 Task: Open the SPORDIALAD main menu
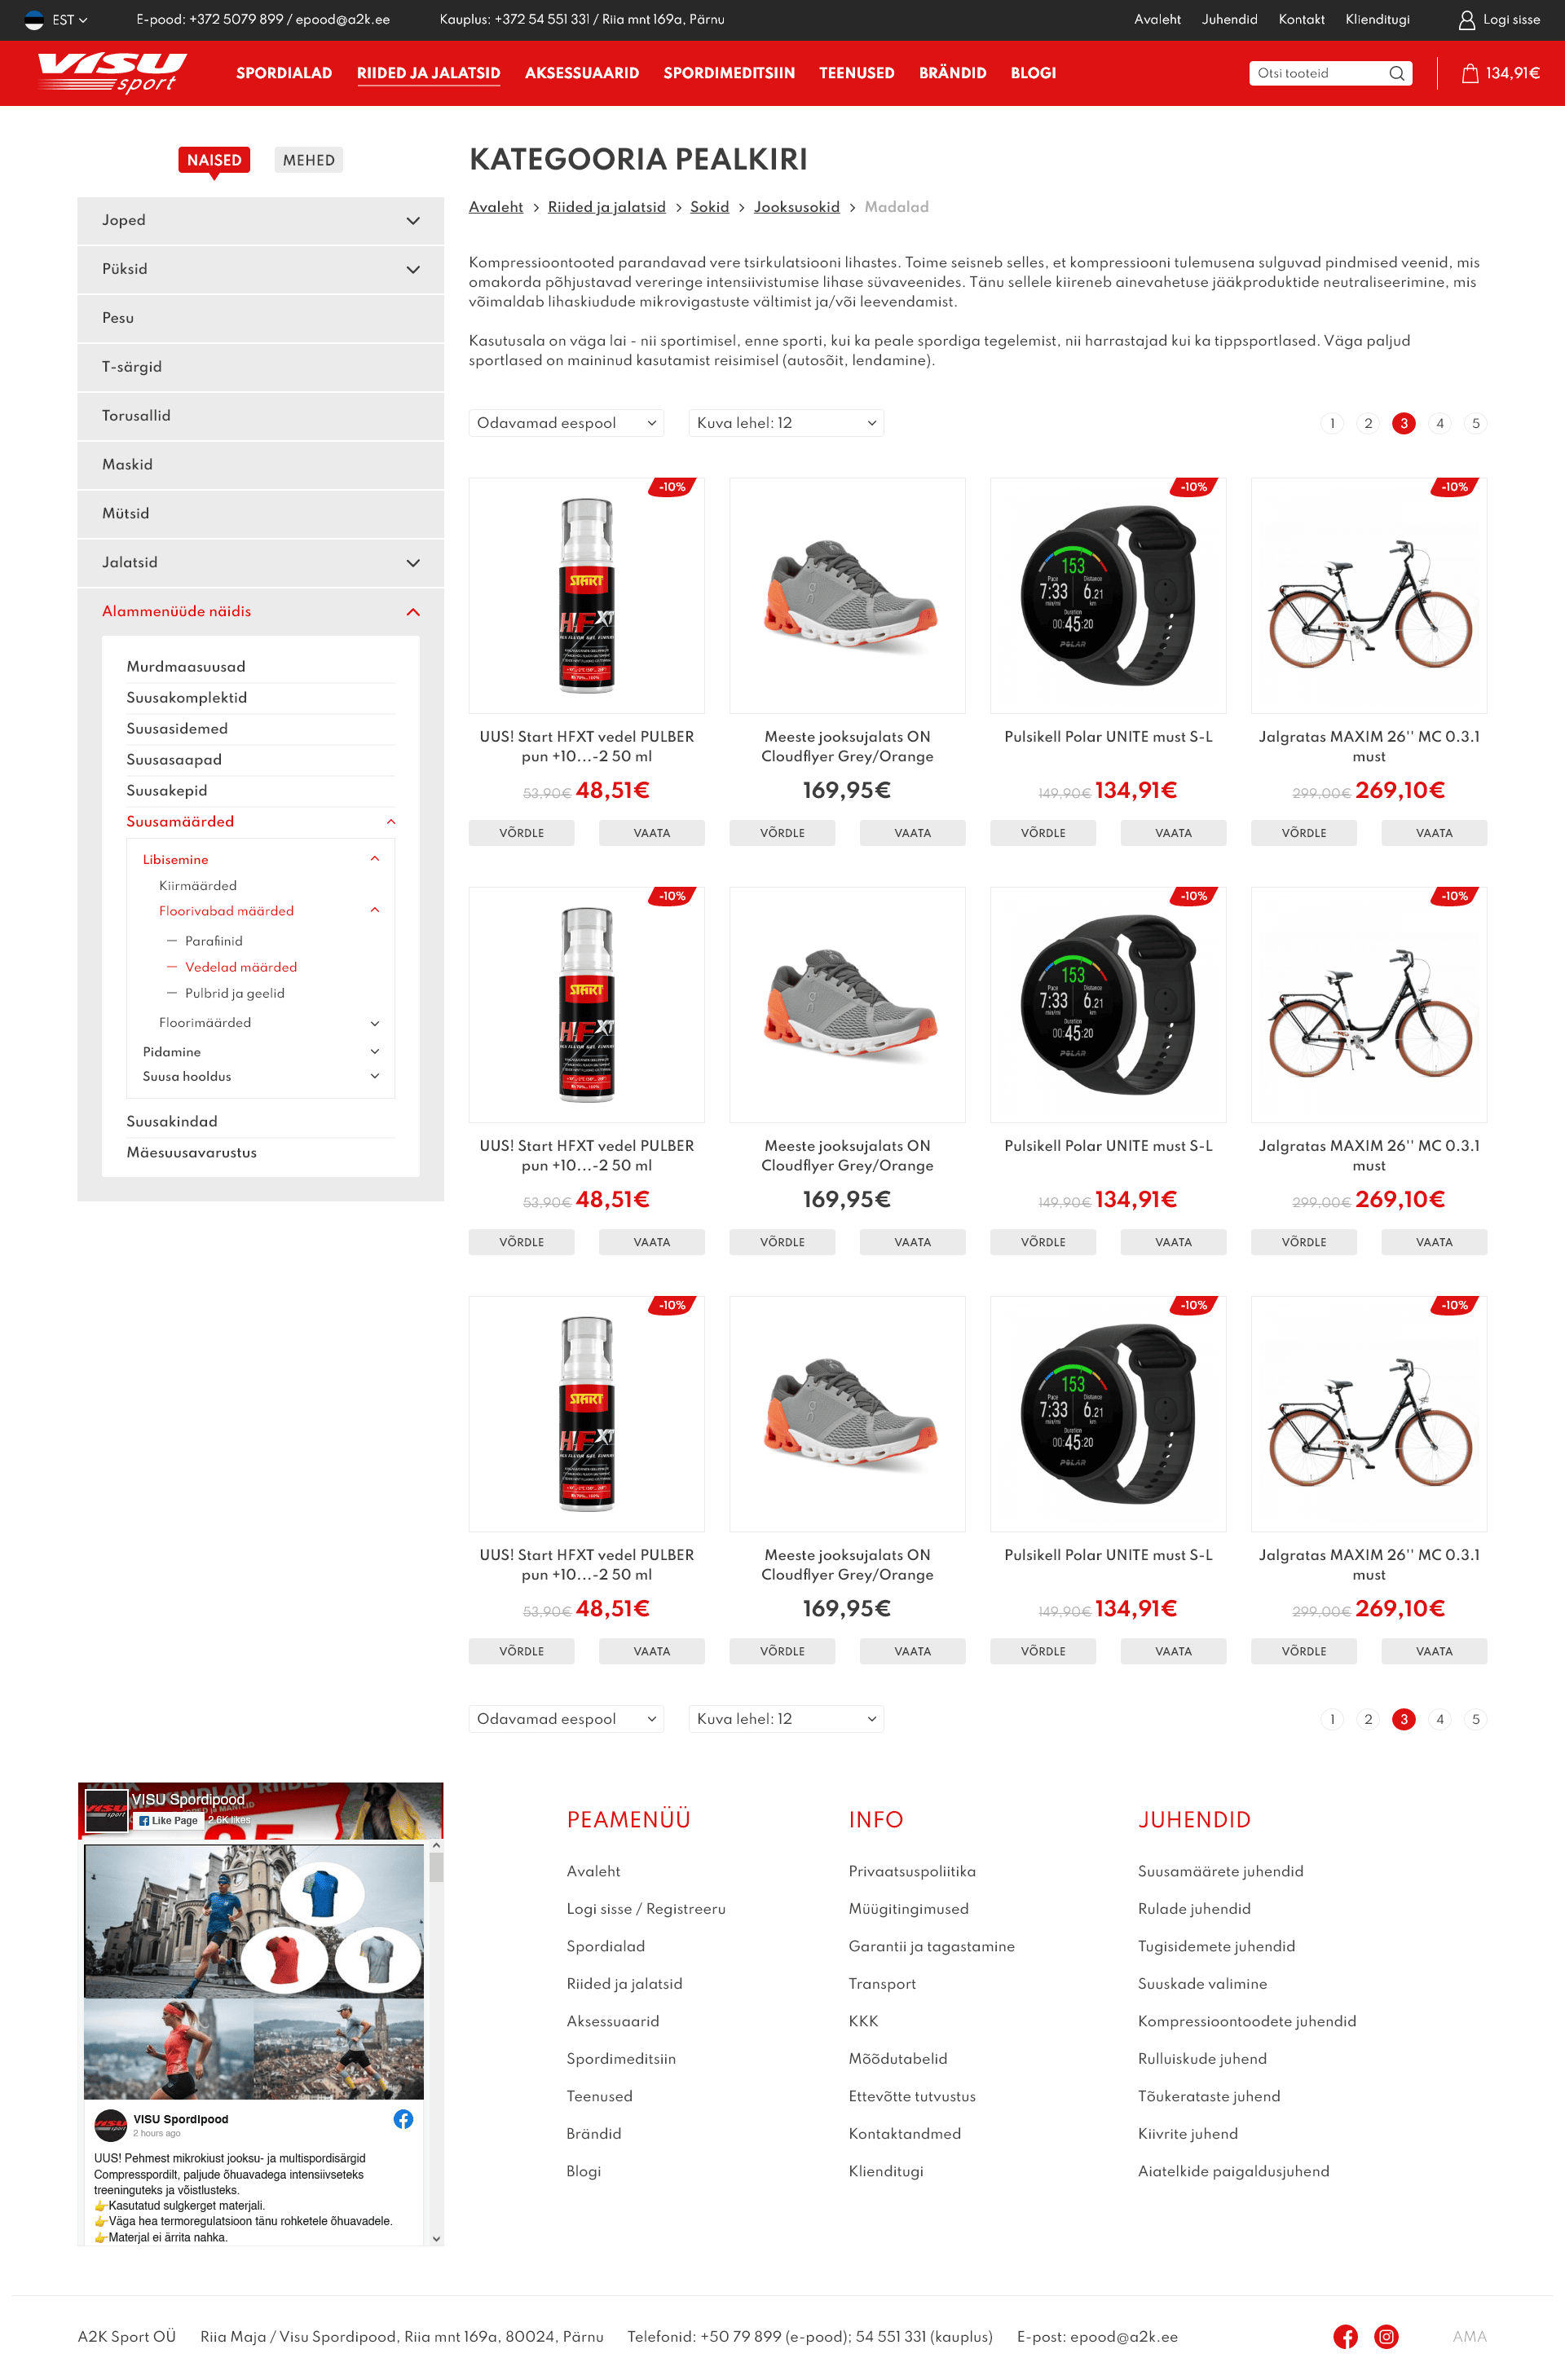284,73
